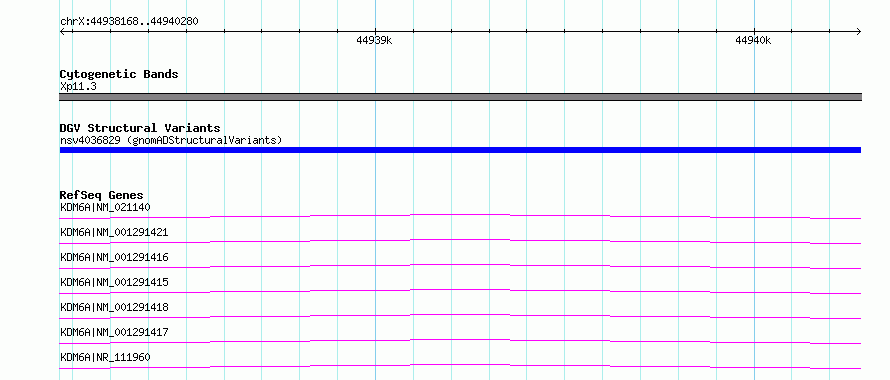The width and height of the screenshot is (890, 380).
Task: Select the RefSeq Genes track title
Action: (x=101, y=195)
